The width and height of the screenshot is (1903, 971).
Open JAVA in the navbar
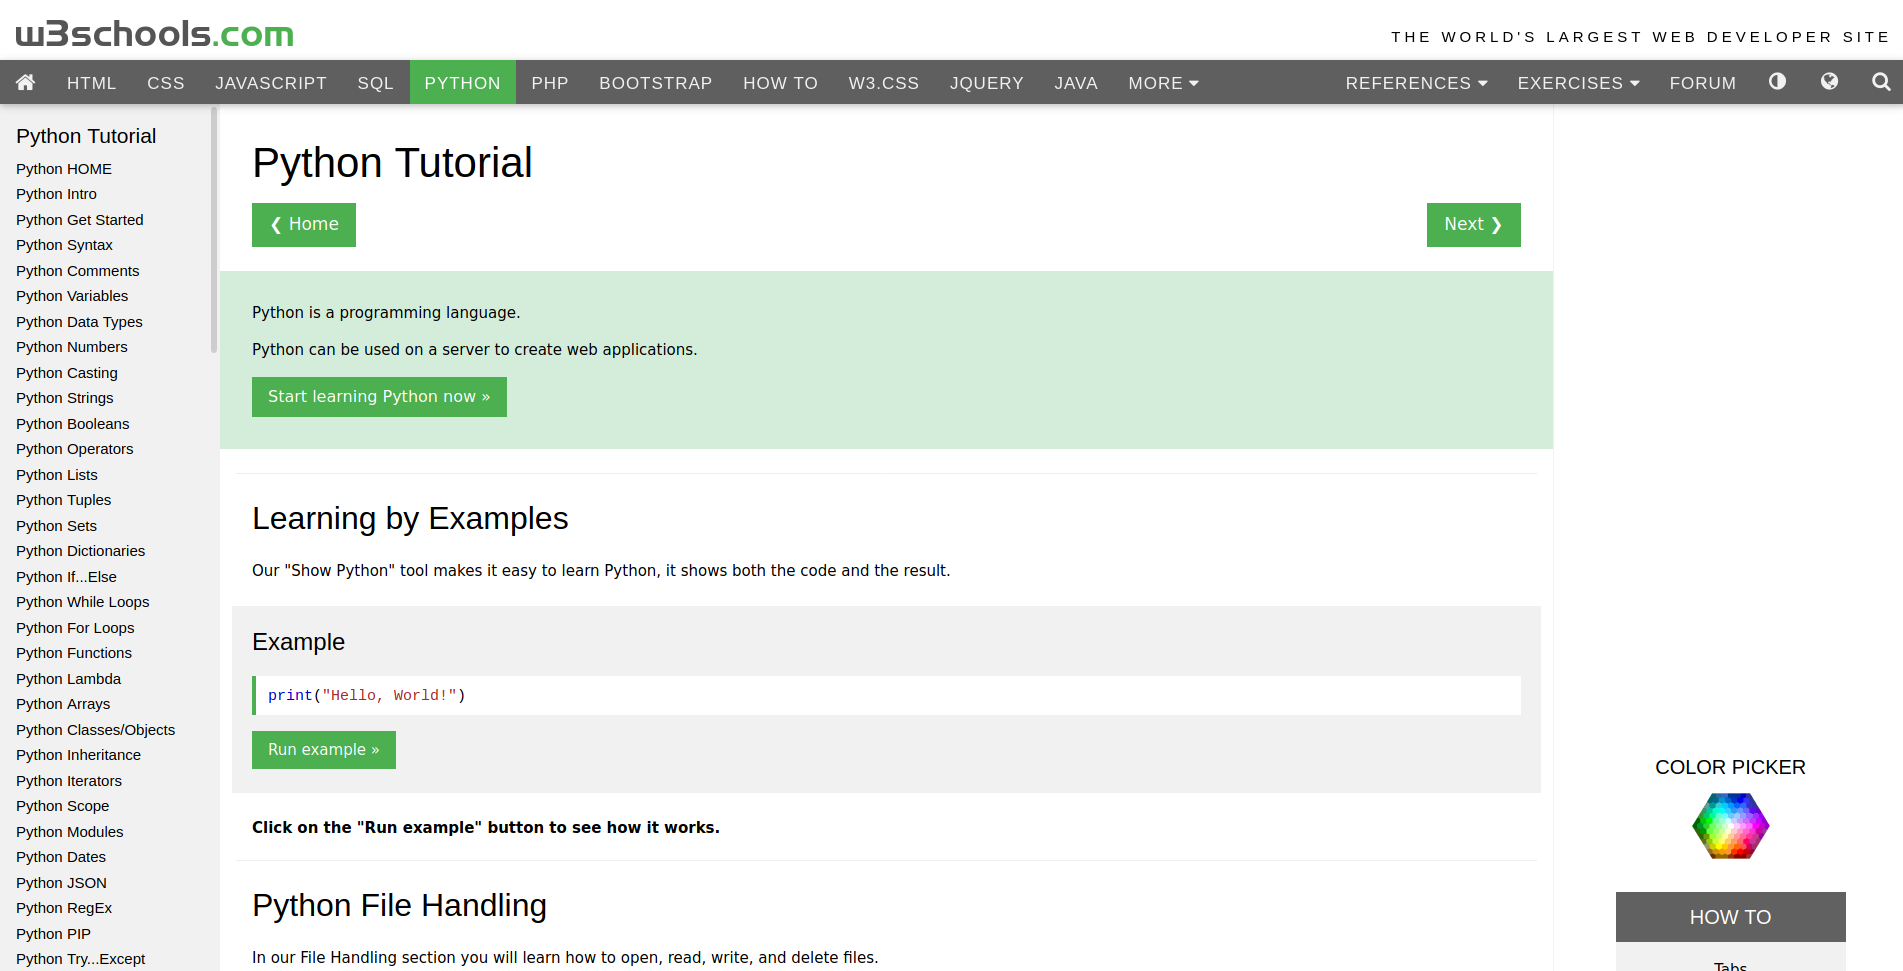click(1076, 83)
